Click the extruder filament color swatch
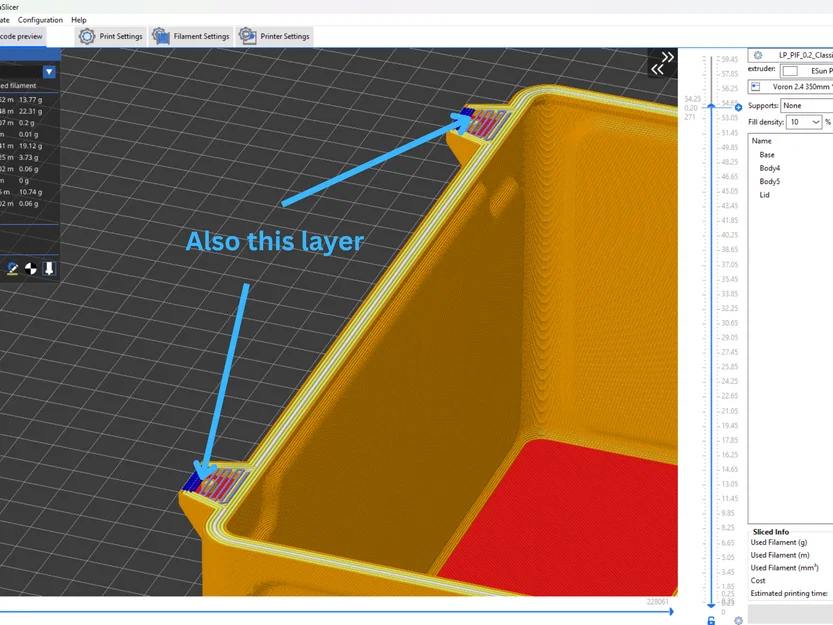This screenshot has width=833, height=625. (x=790, y=71)
